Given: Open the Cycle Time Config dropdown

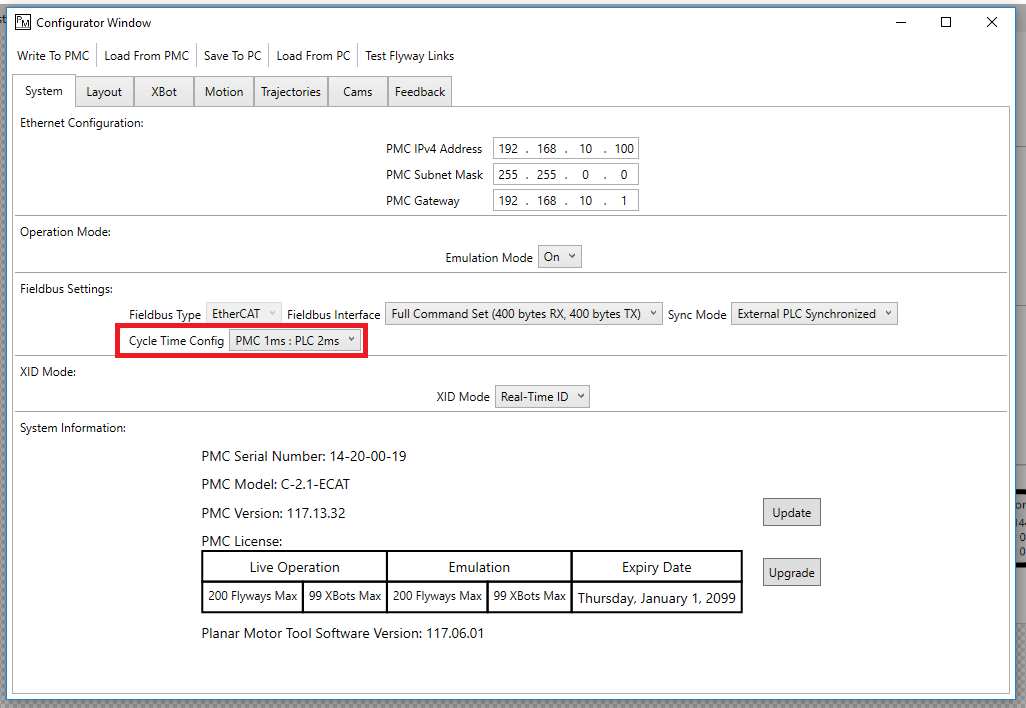Looking at the screenshot, I should [x=295, y=341].
